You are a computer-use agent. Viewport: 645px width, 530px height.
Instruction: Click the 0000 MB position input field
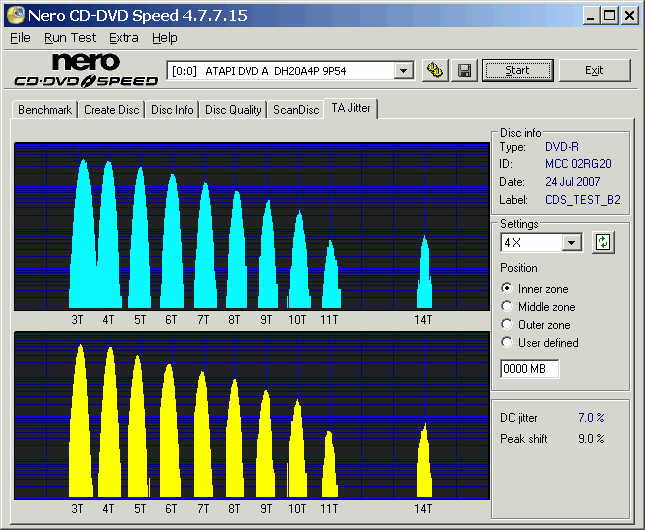529,368
